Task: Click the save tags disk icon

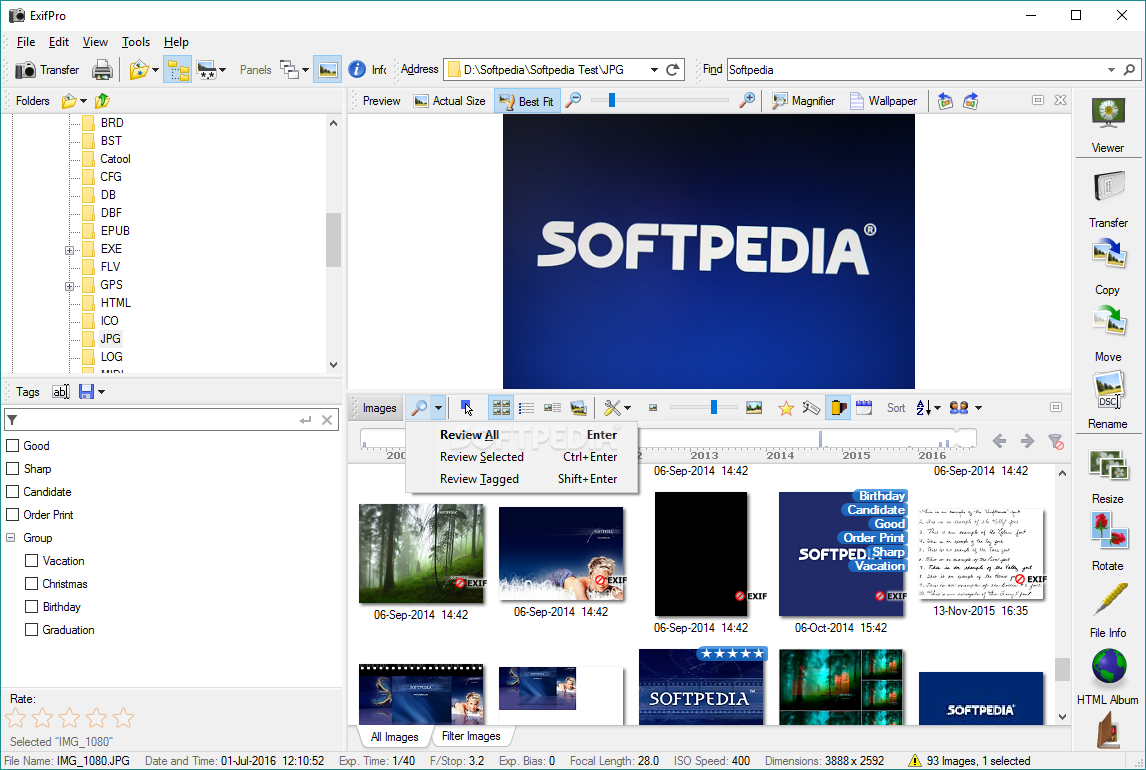Action: [x=86, y=392]
